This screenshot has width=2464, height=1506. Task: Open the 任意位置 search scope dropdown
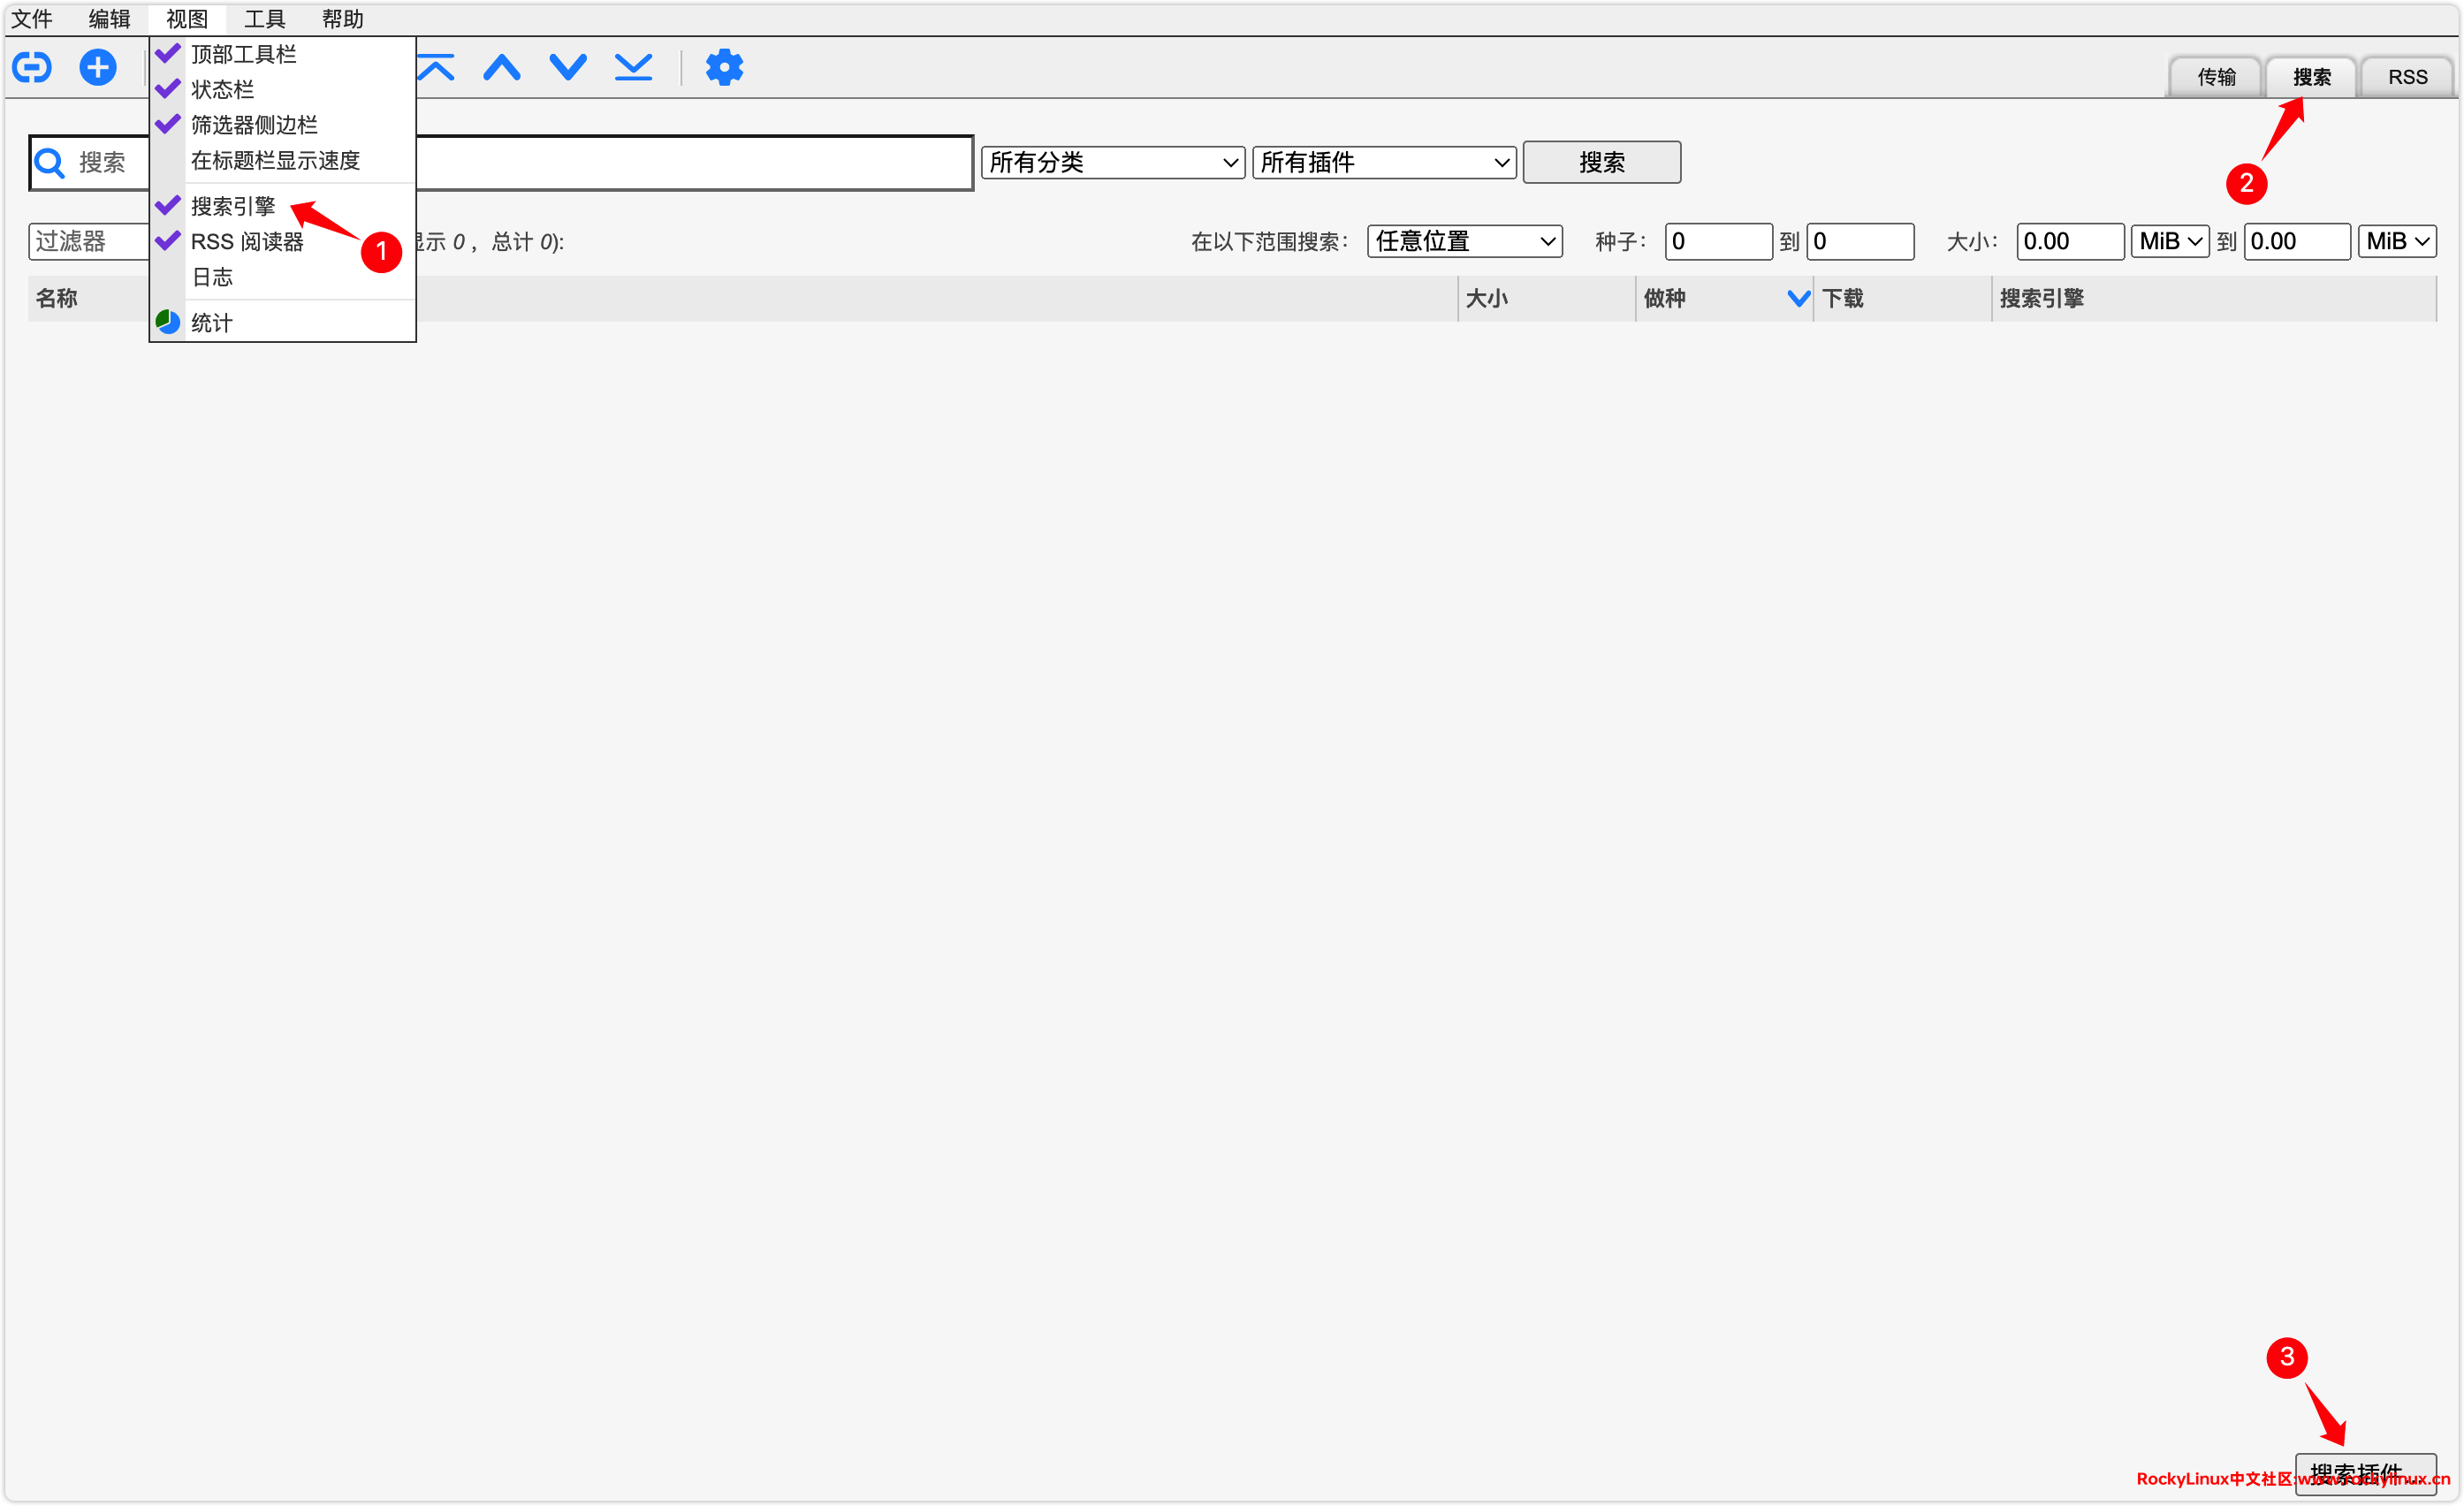click(1464, 241)
